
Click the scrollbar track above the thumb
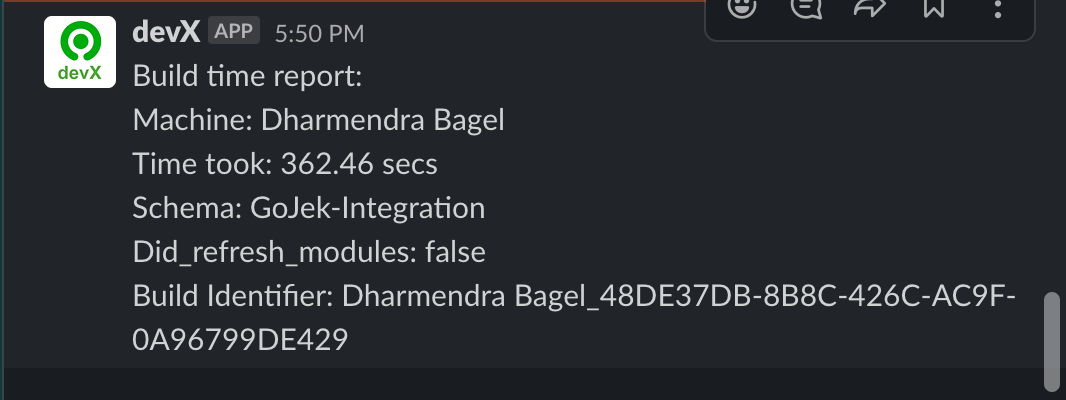(1052, 146)
